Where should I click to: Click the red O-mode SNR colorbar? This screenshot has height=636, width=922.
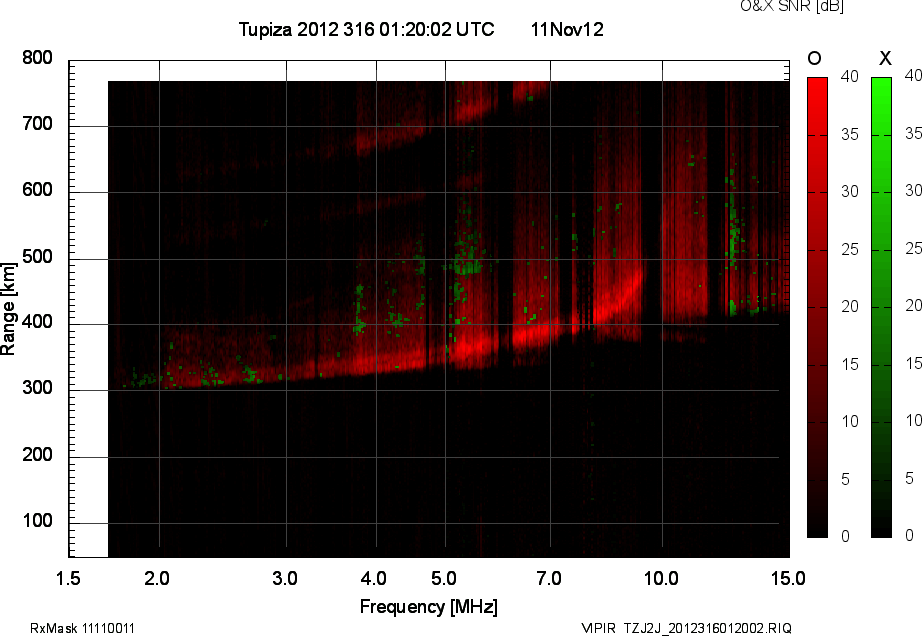pos(817,307)
